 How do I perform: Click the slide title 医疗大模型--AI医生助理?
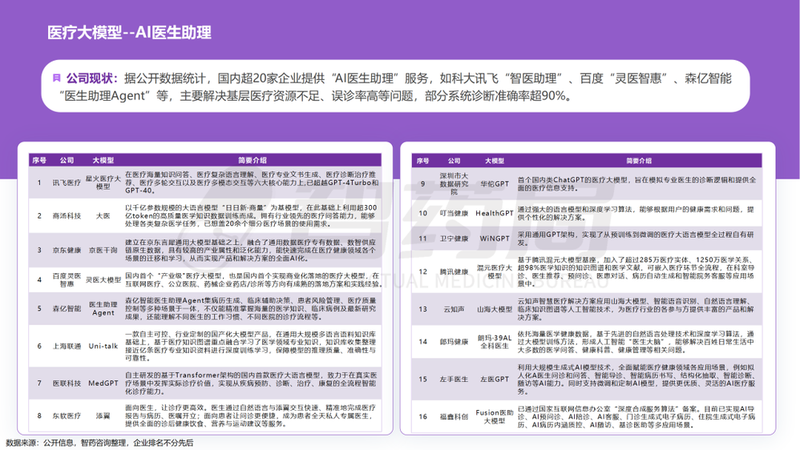click(x=129, y=33)
